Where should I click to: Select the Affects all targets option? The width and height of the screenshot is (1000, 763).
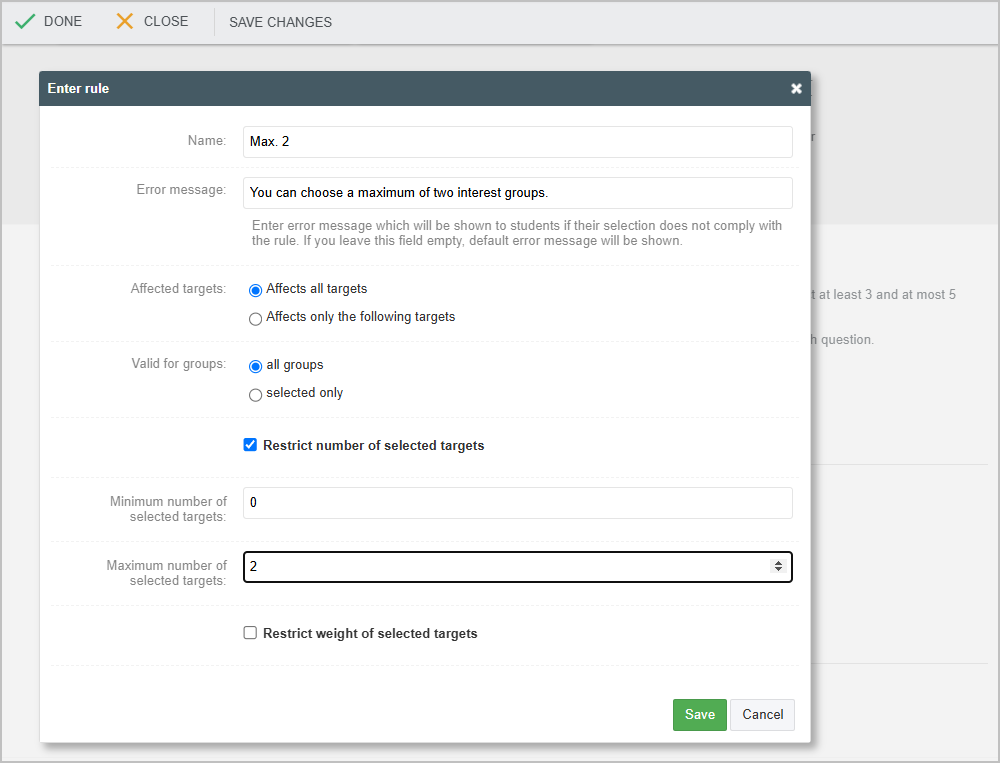pos(256,290)
